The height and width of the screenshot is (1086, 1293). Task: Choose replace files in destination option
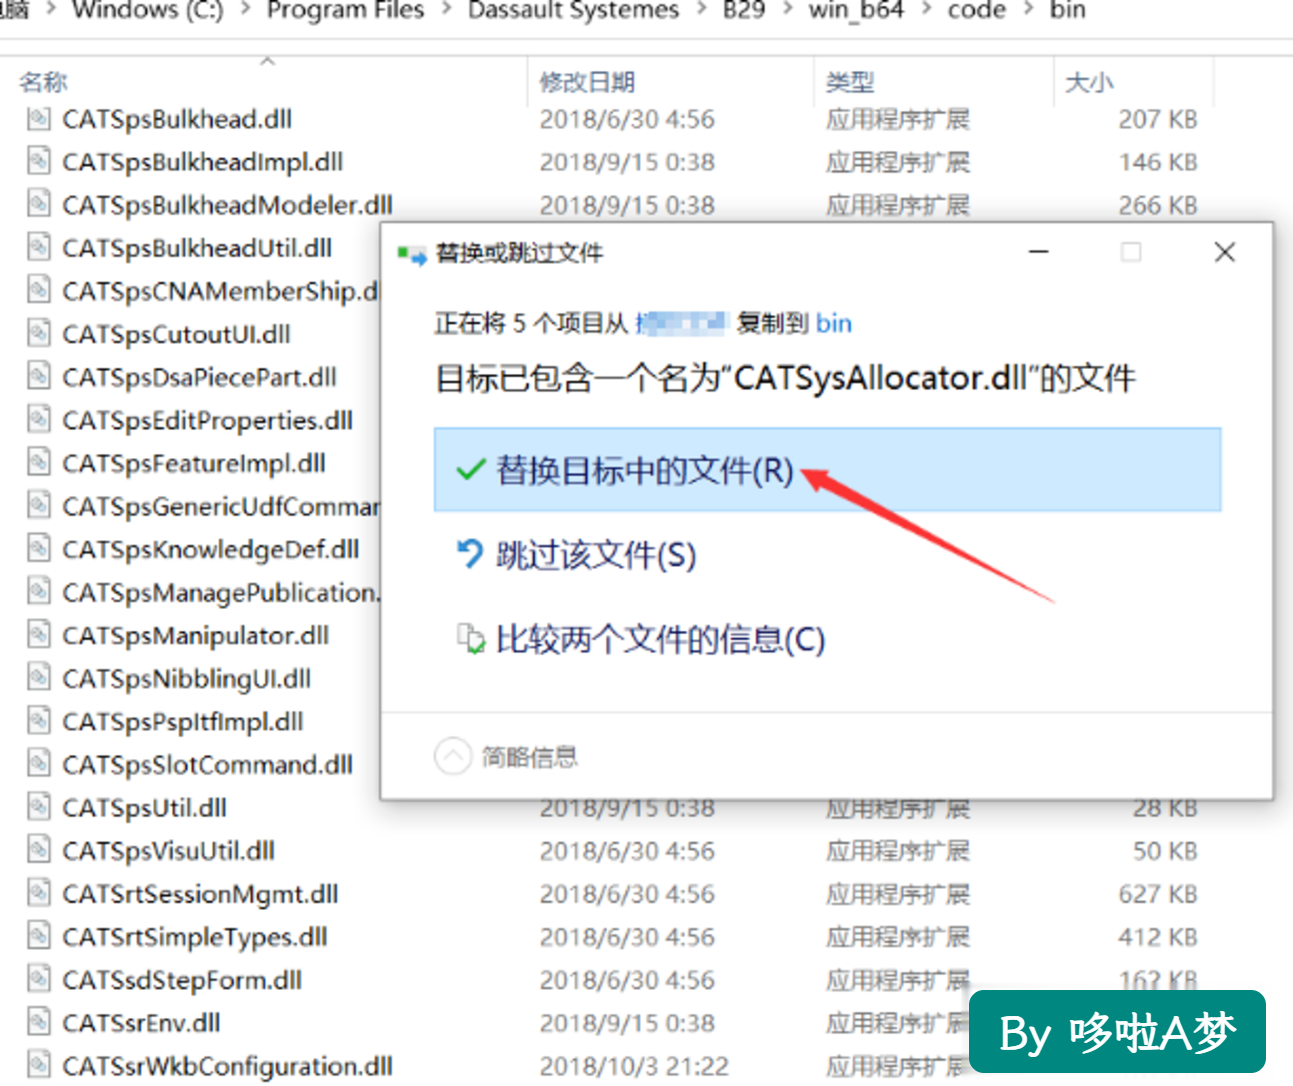click(x=827, y=470)
